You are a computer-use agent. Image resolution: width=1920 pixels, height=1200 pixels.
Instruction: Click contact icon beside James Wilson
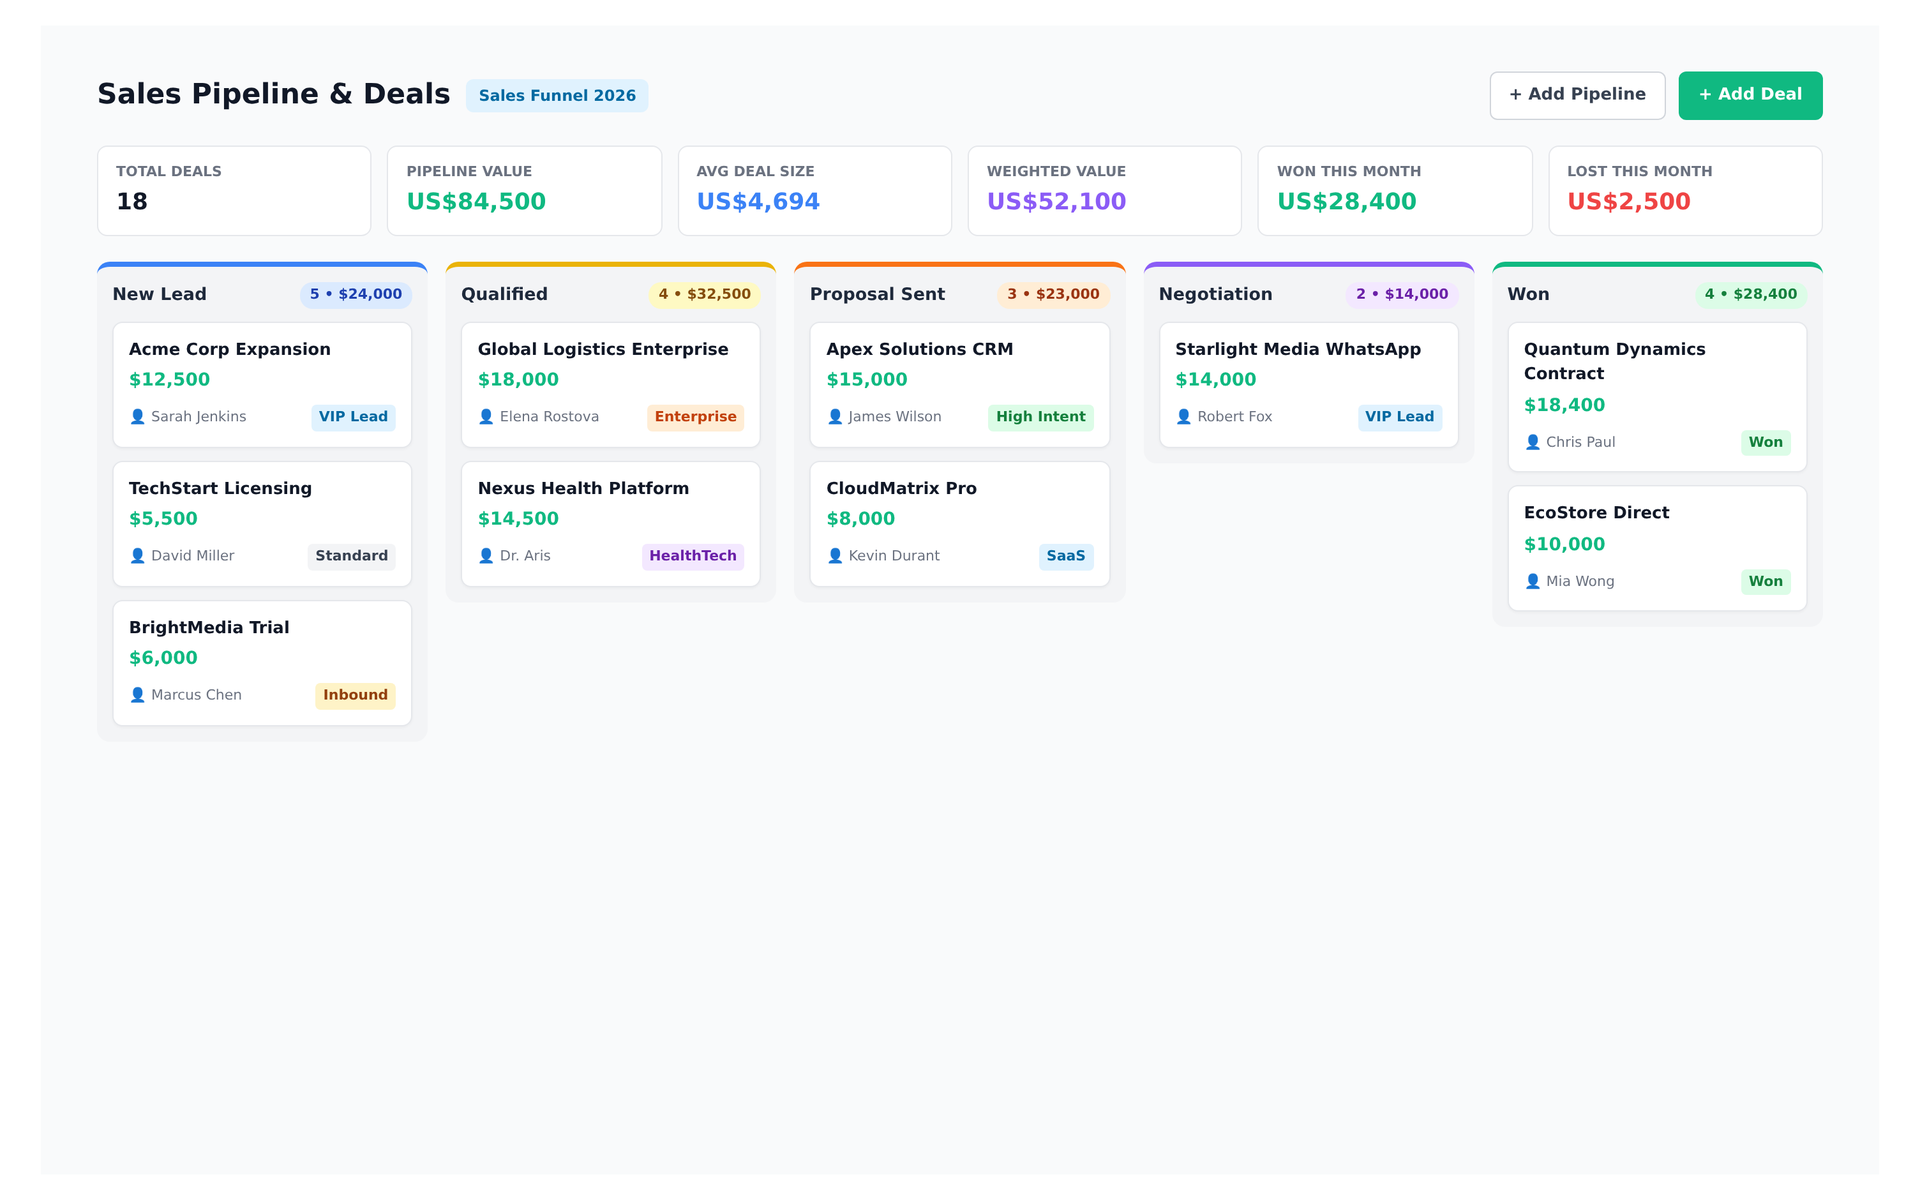pos(835,417)
